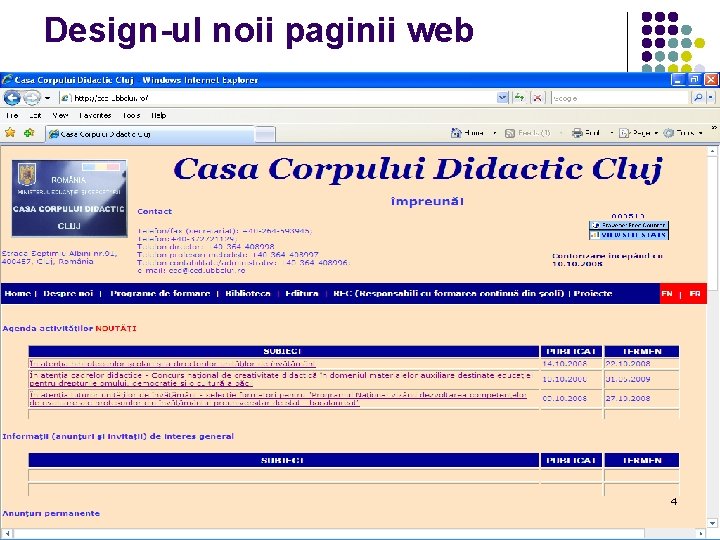Select the Casa Corpului Didactic Cluj tab
Screen dimensions: 720x540
click(149, 134)
